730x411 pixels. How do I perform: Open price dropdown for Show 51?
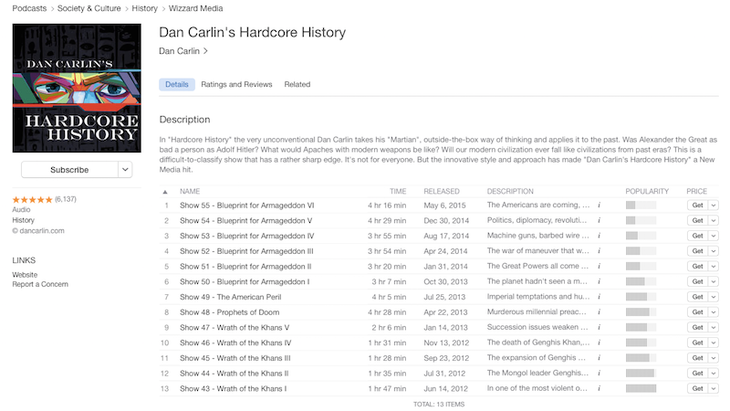(x=713, y=266)
